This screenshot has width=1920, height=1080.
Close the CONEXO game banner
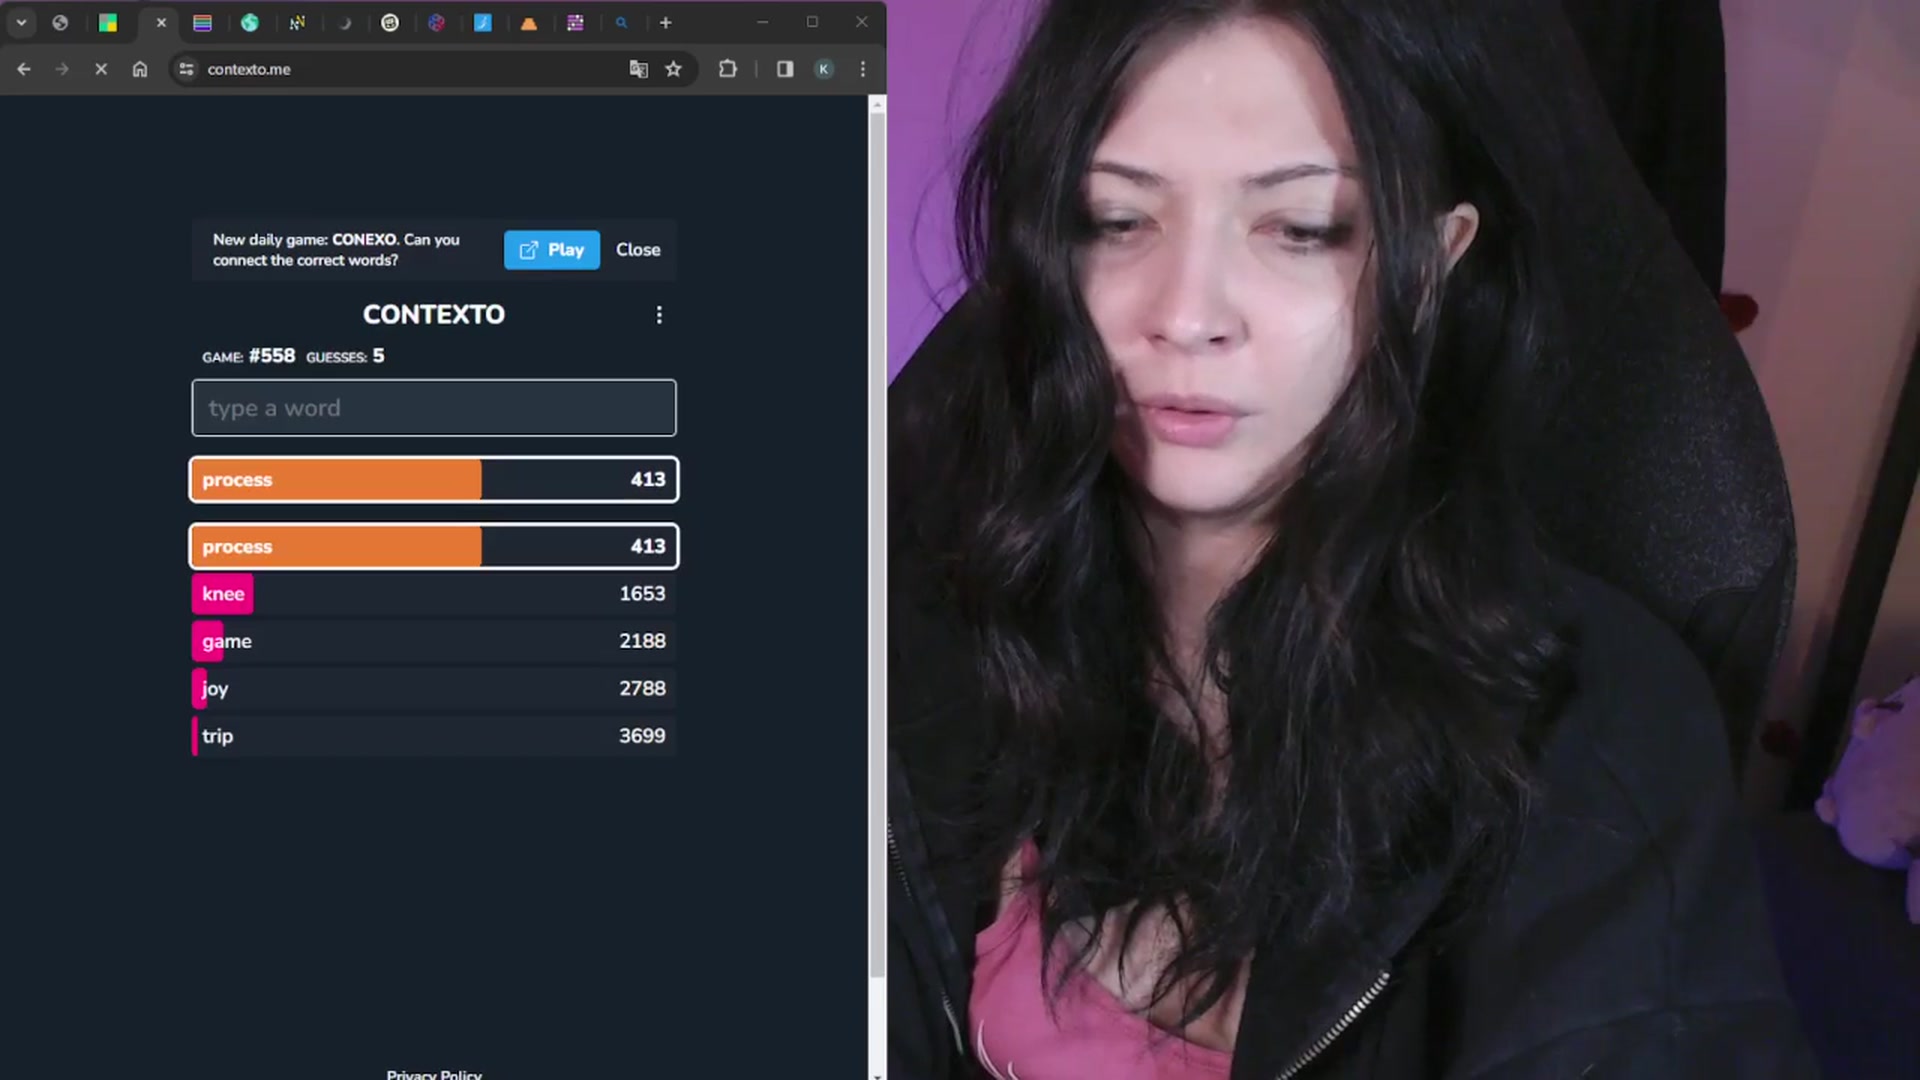(x=638, y=250)
